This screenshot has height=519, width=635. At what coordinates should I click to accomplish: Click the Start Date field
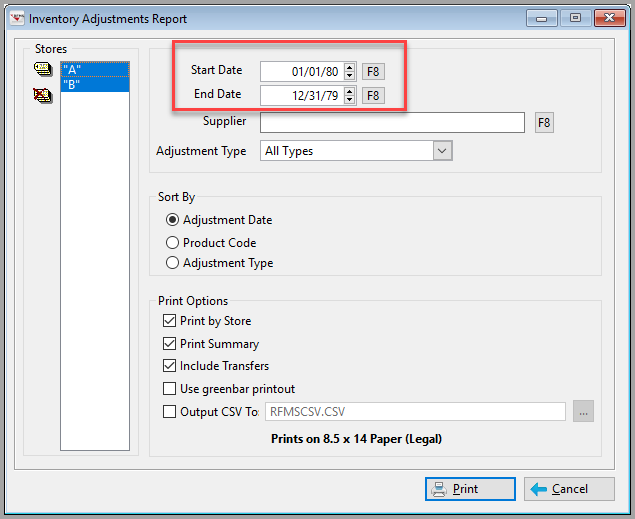pyautogui.click(x=302, y=72)
